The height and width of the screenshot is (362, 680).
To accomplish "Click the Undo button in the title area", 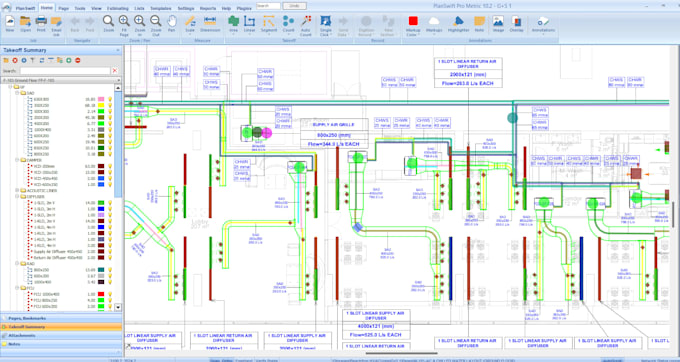I will point(294,6).
